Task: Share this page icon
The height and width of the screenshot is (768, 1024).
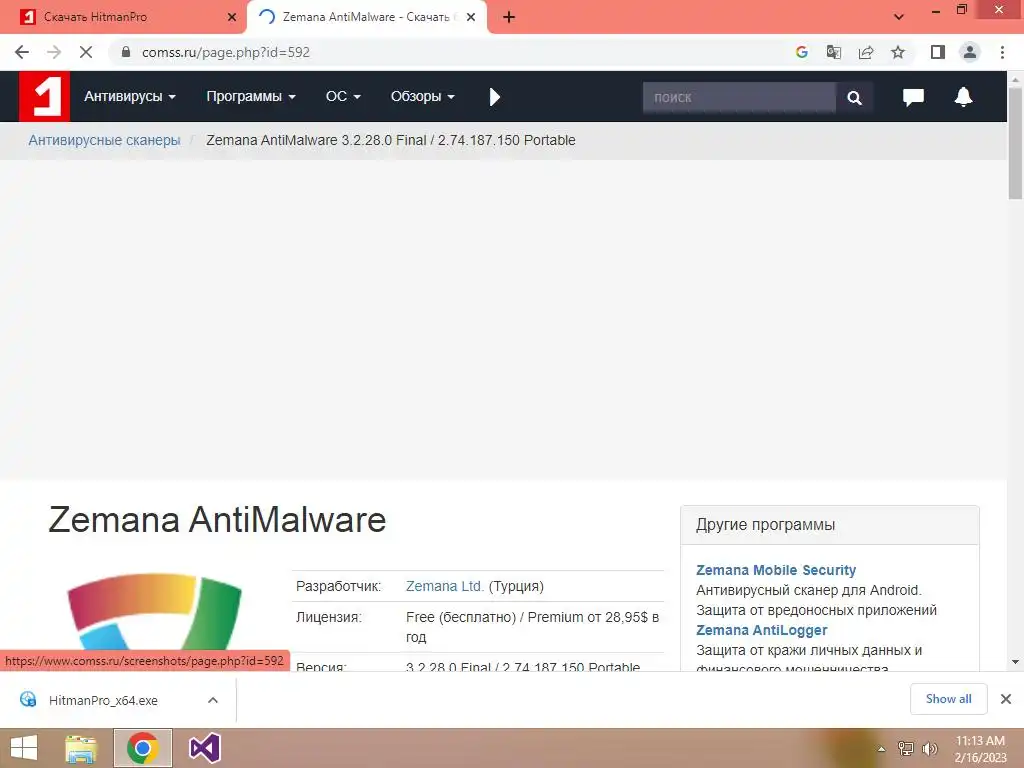Action: pos(866,52)
